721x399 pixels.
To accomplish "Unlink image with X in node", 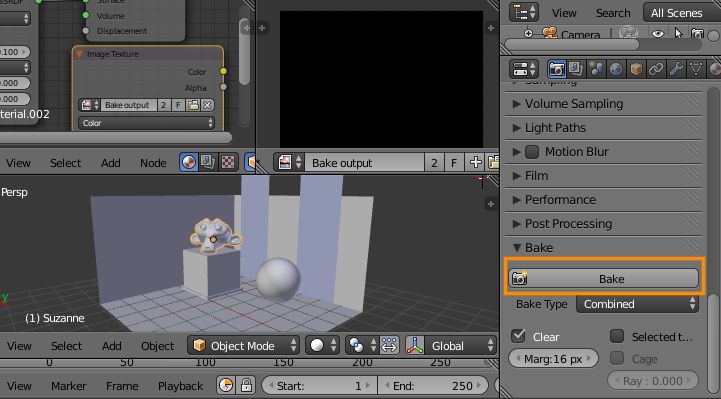I will pos(207,105).
